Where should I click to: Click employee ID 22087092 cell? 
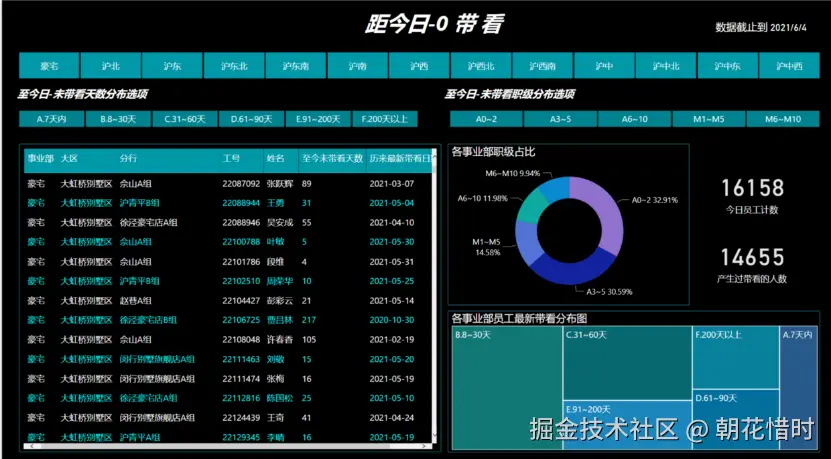(241, 184)
